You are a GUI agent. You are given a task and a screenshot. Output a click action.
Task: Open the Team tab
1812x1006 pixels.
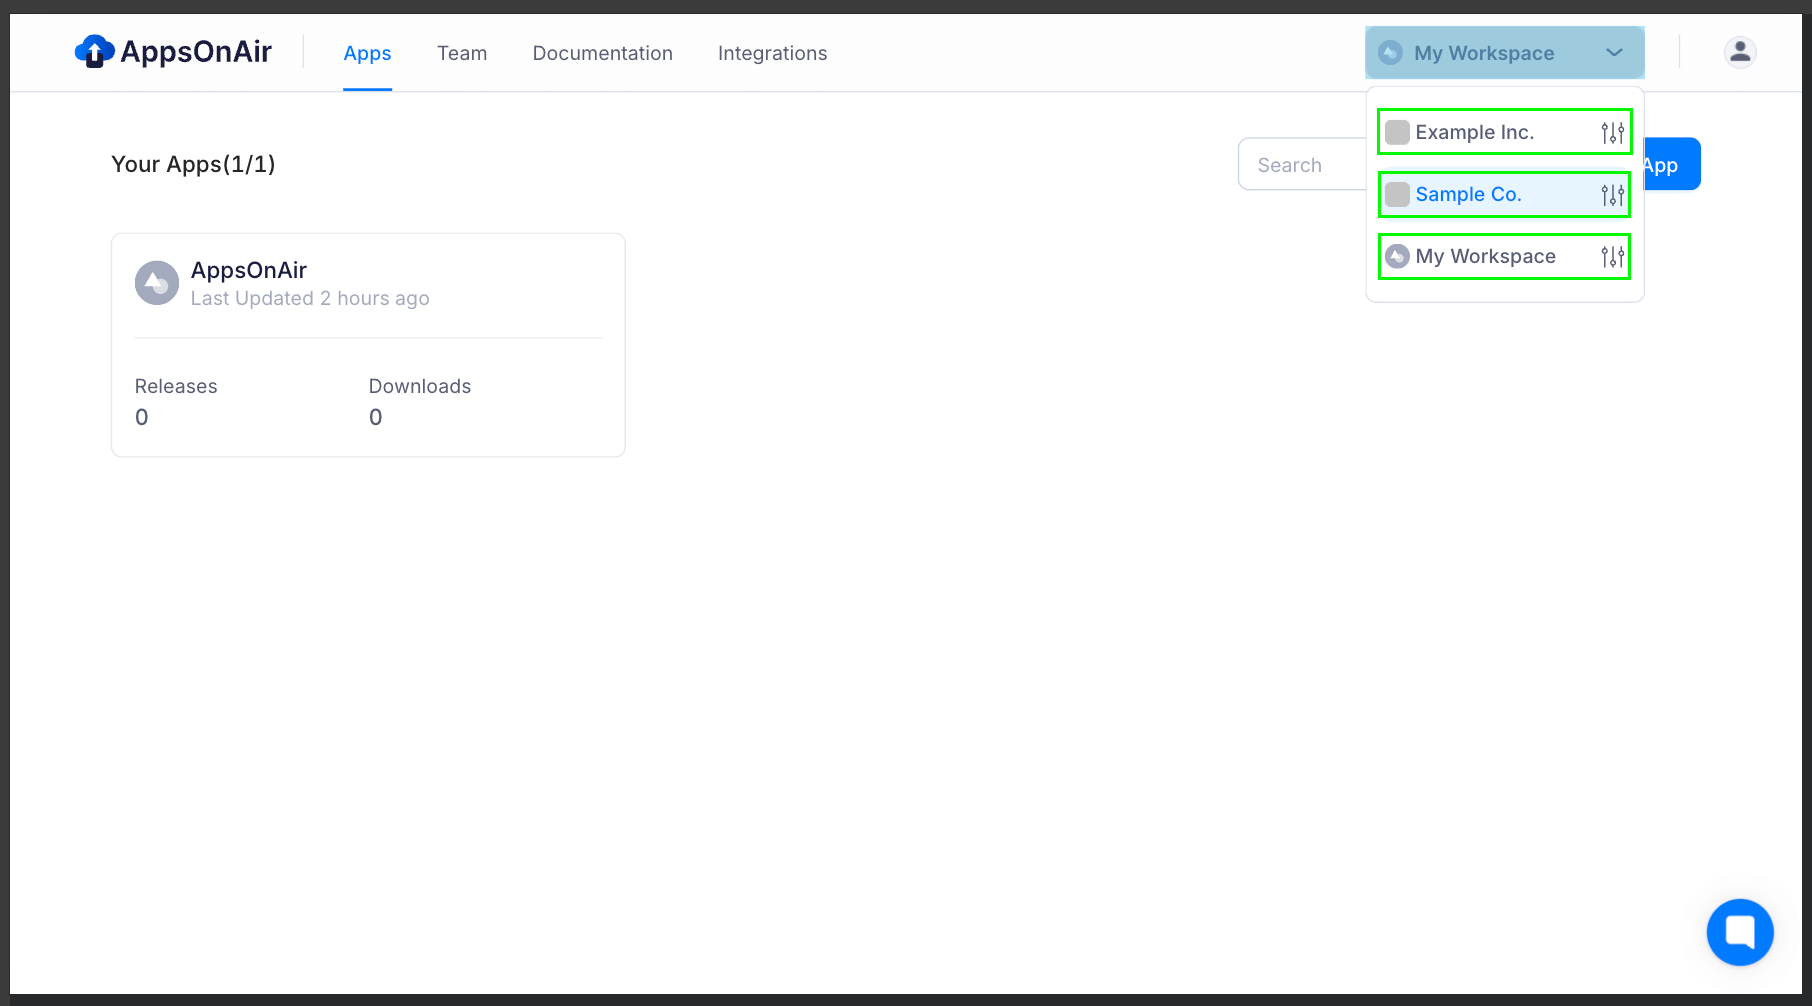coord(462,54)
